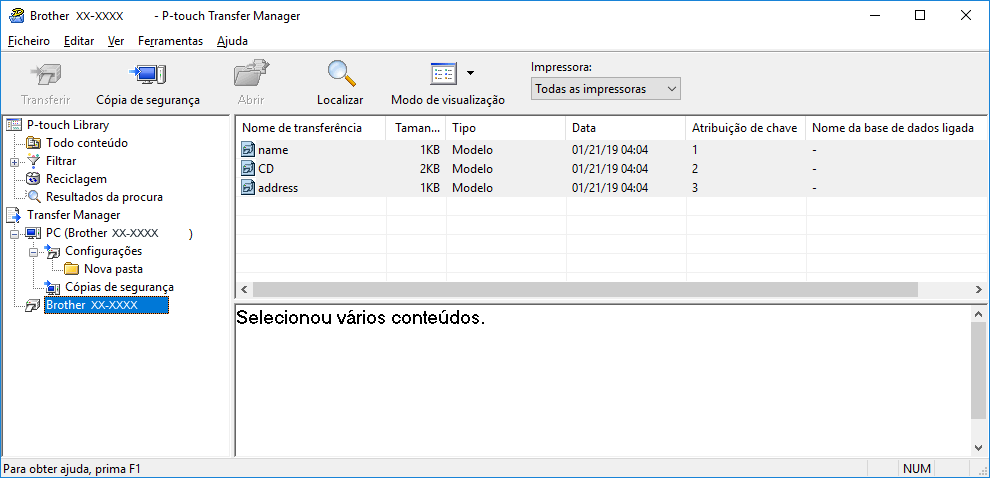Click the Brother XX-XXXX printer icon
This screenshot has height=478, width=990.
[33, 306]
